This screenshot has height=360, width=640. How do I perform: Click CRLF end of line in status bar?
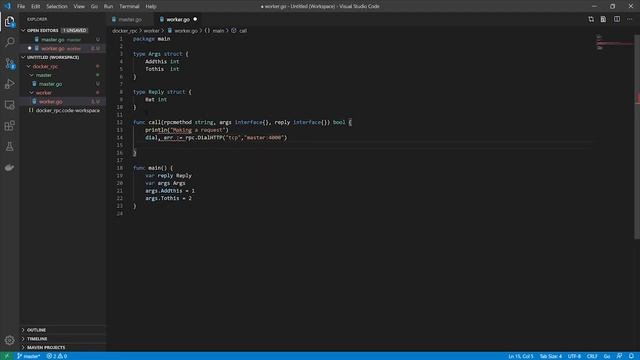point(592,356)
